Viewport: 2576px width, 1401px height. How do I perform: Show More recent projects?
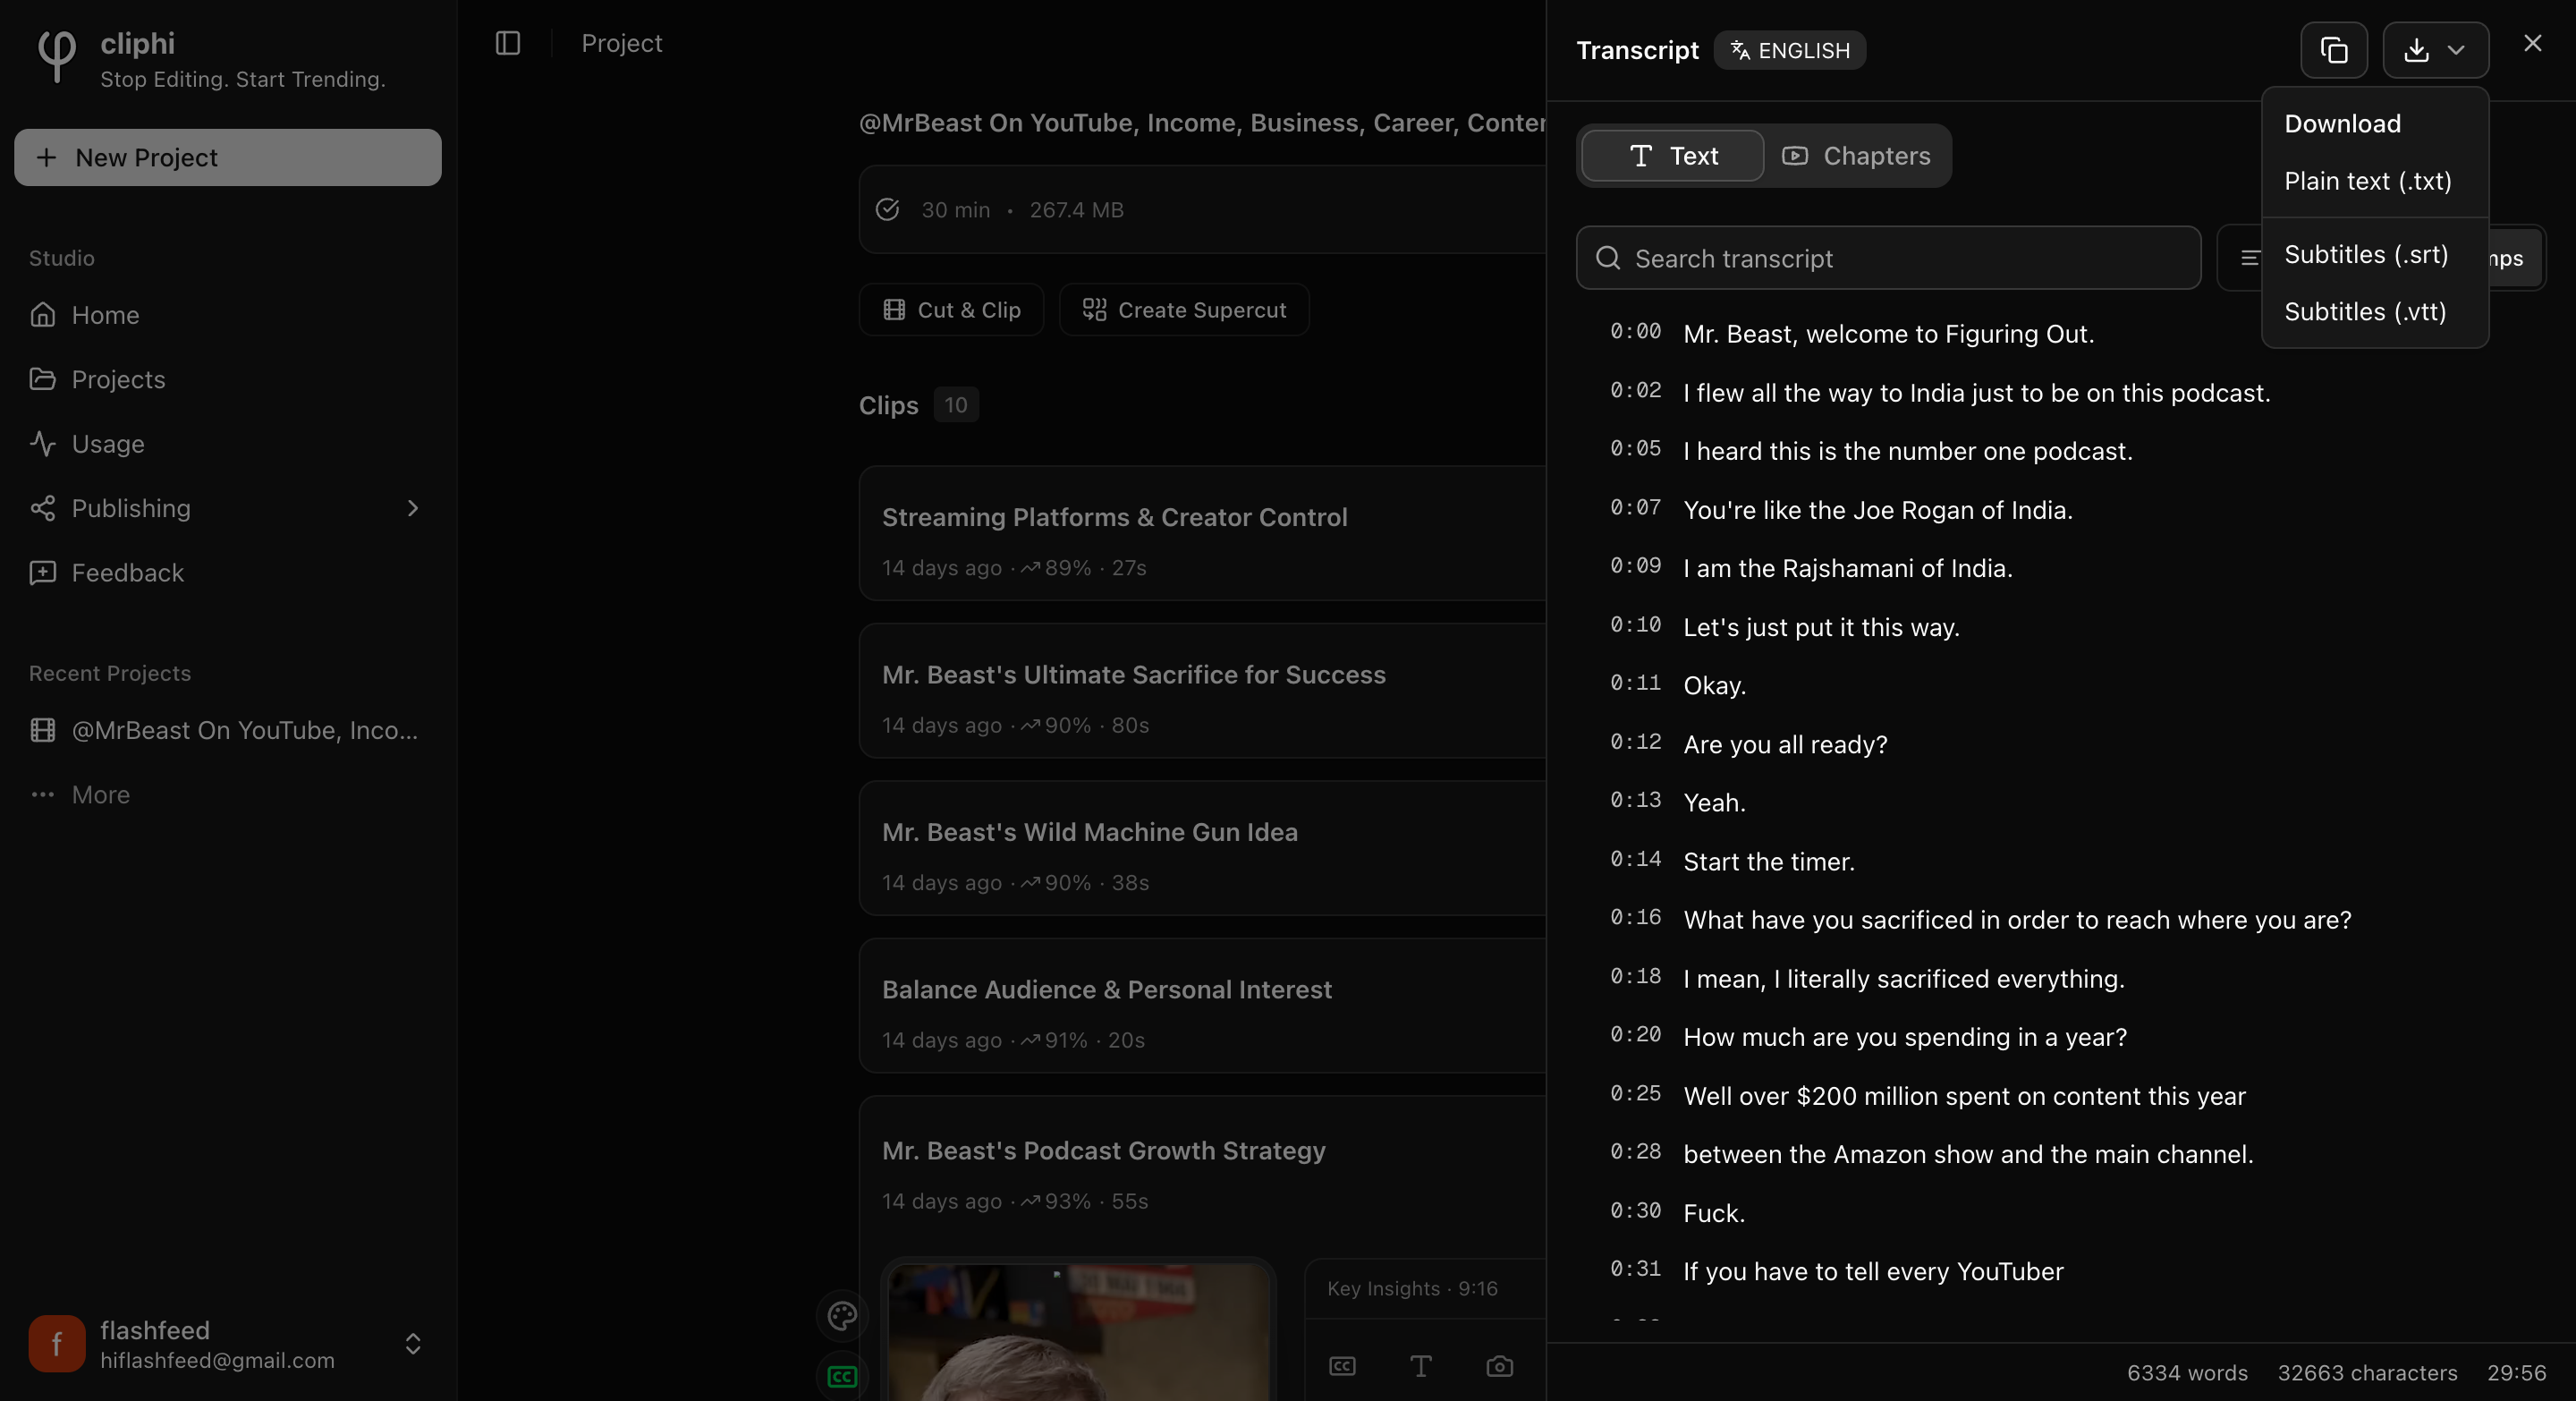point(227,795)
